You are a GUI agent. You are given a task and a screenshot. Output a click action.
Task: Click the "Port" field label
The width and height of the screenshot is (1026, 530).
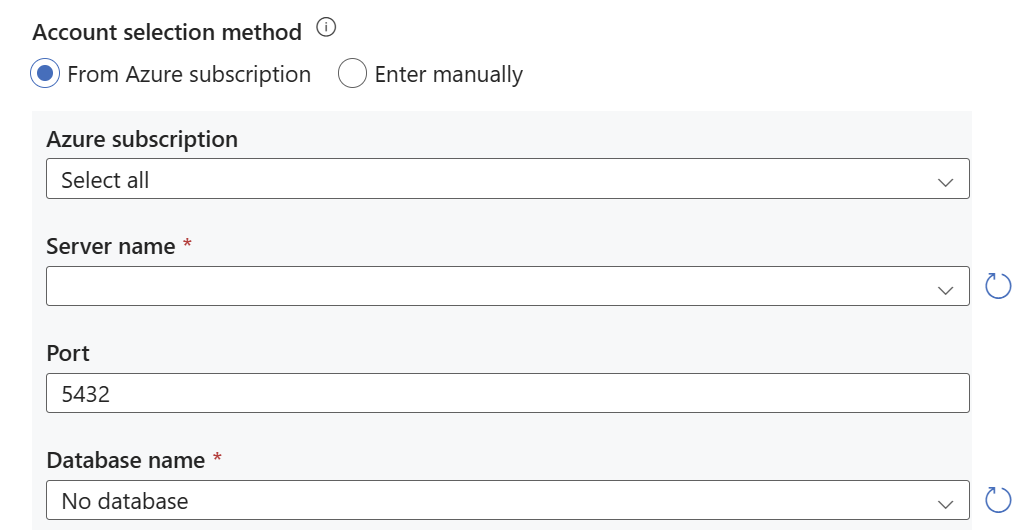tap(68, 353)
